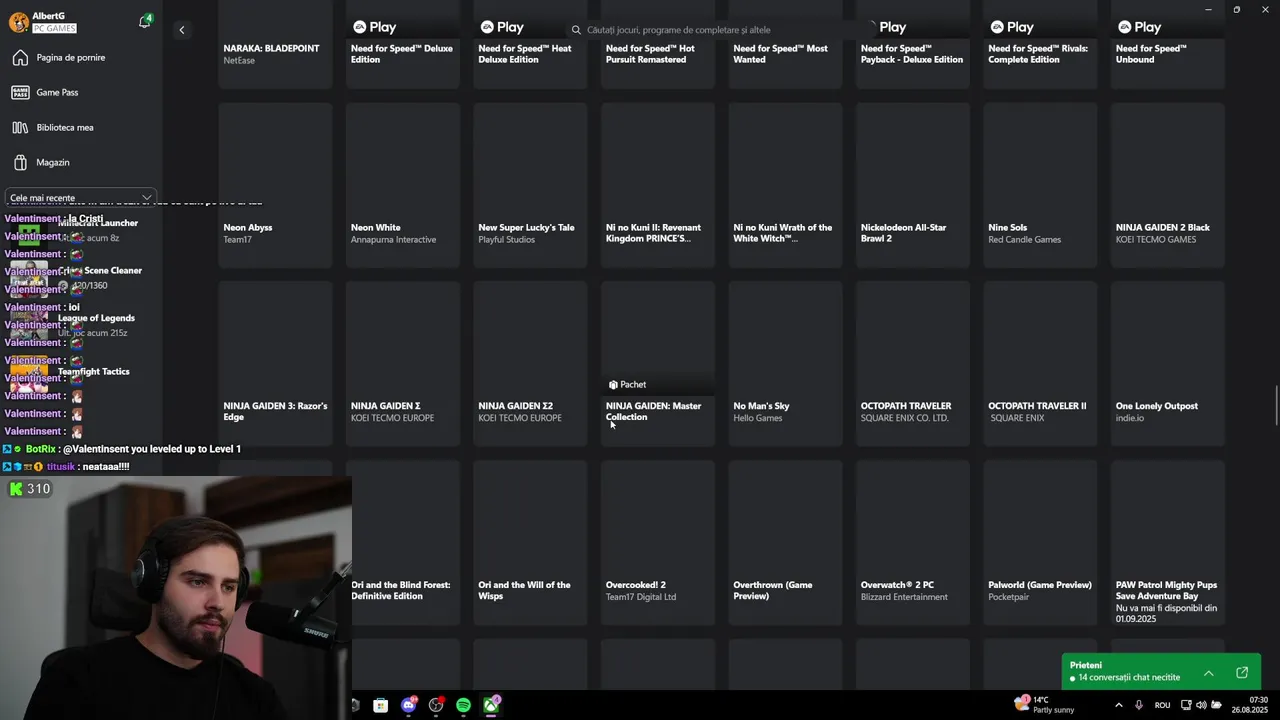Viewport: 1280px width, 720px height.
Task: Open the NINJA GAIDEN Σ2 card
Action: click(x=530, y=364)
